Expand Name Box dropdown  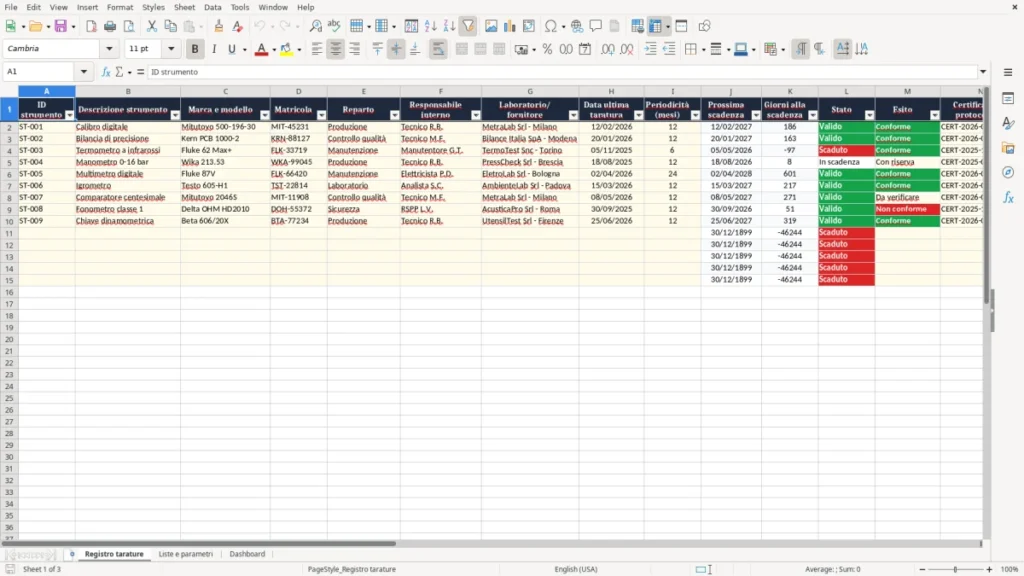tap(84, 72)
